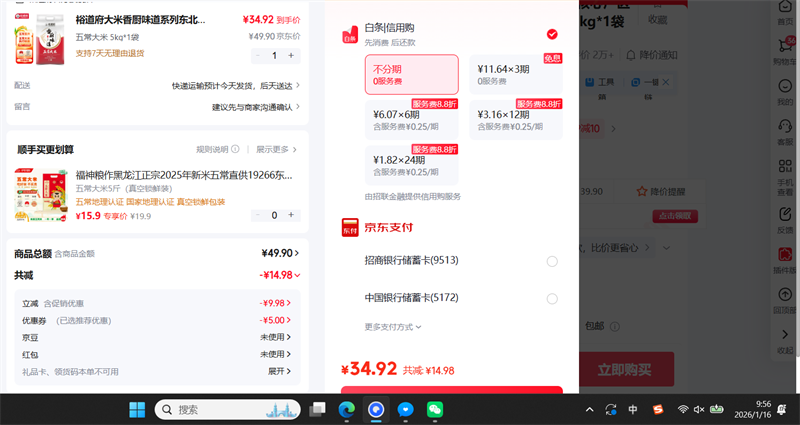Click the 降价提醒 star icon
This screenshot has width=800, height=425.
pos(642,191)
